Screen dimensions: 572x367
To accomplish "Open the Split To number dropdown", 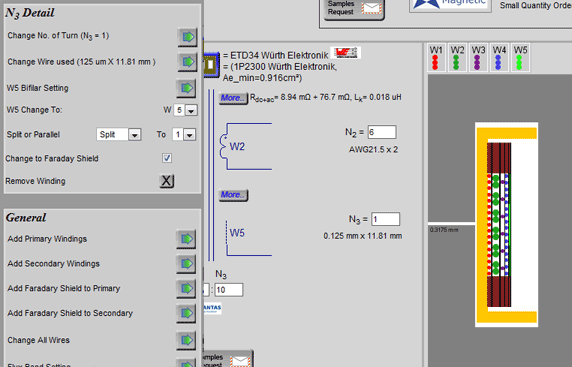I will pyautogui.click(x=189, y=135).
